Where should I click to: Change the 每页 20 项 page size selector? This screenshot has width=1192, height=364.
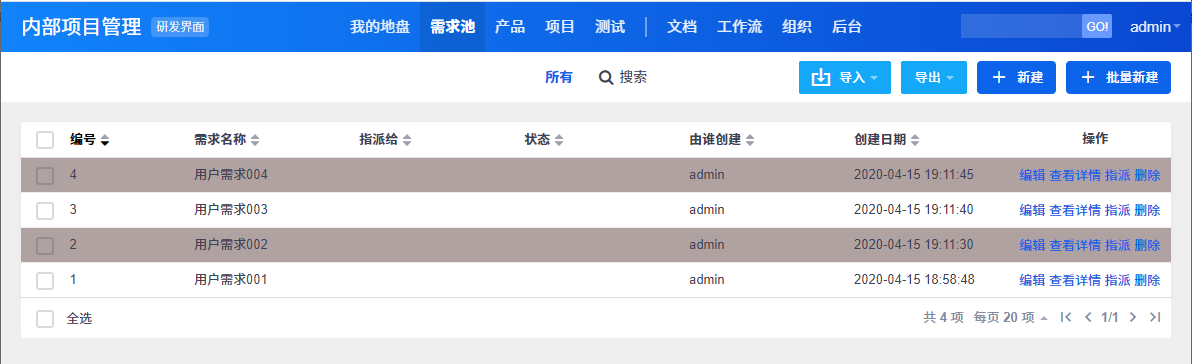[1010, 317]
